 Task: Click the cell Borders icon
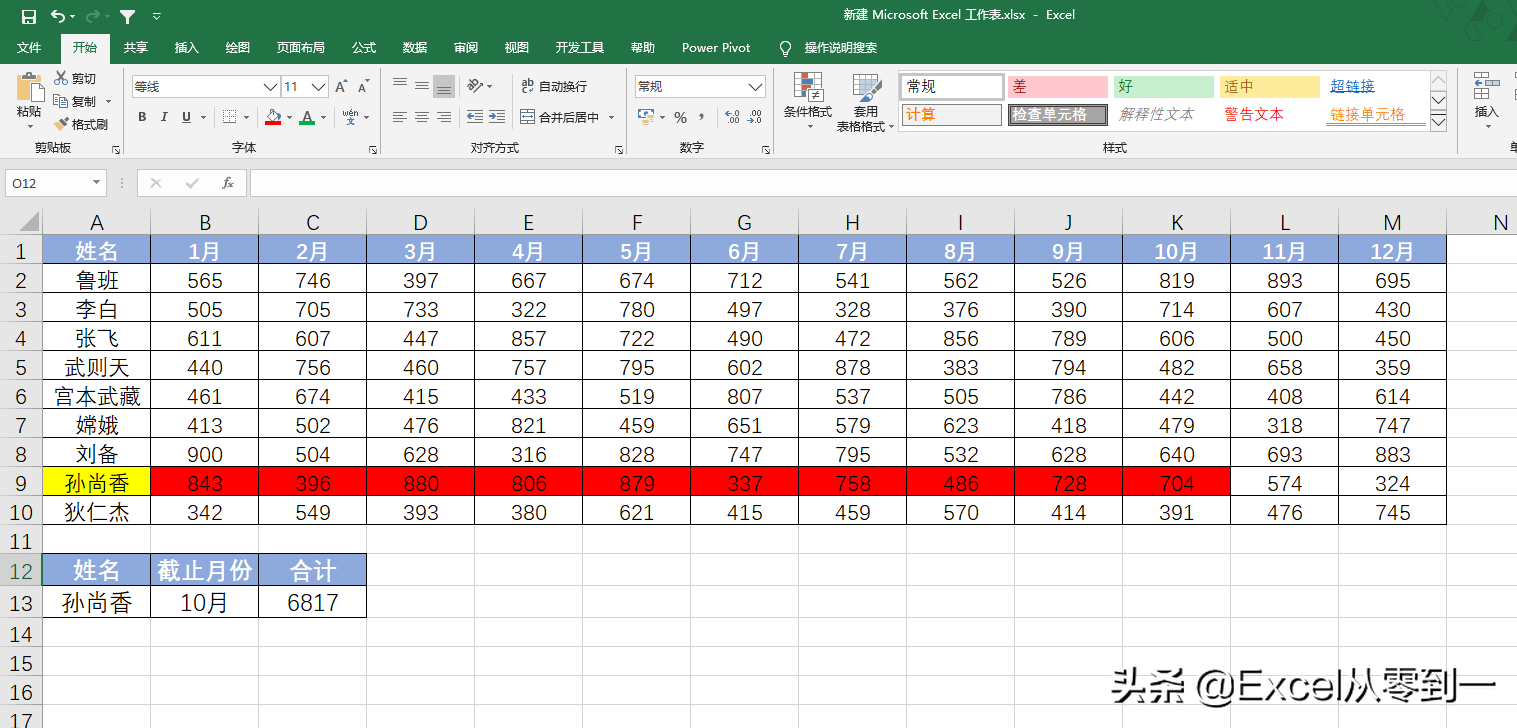pyautogui.click(x=229, y=117)
